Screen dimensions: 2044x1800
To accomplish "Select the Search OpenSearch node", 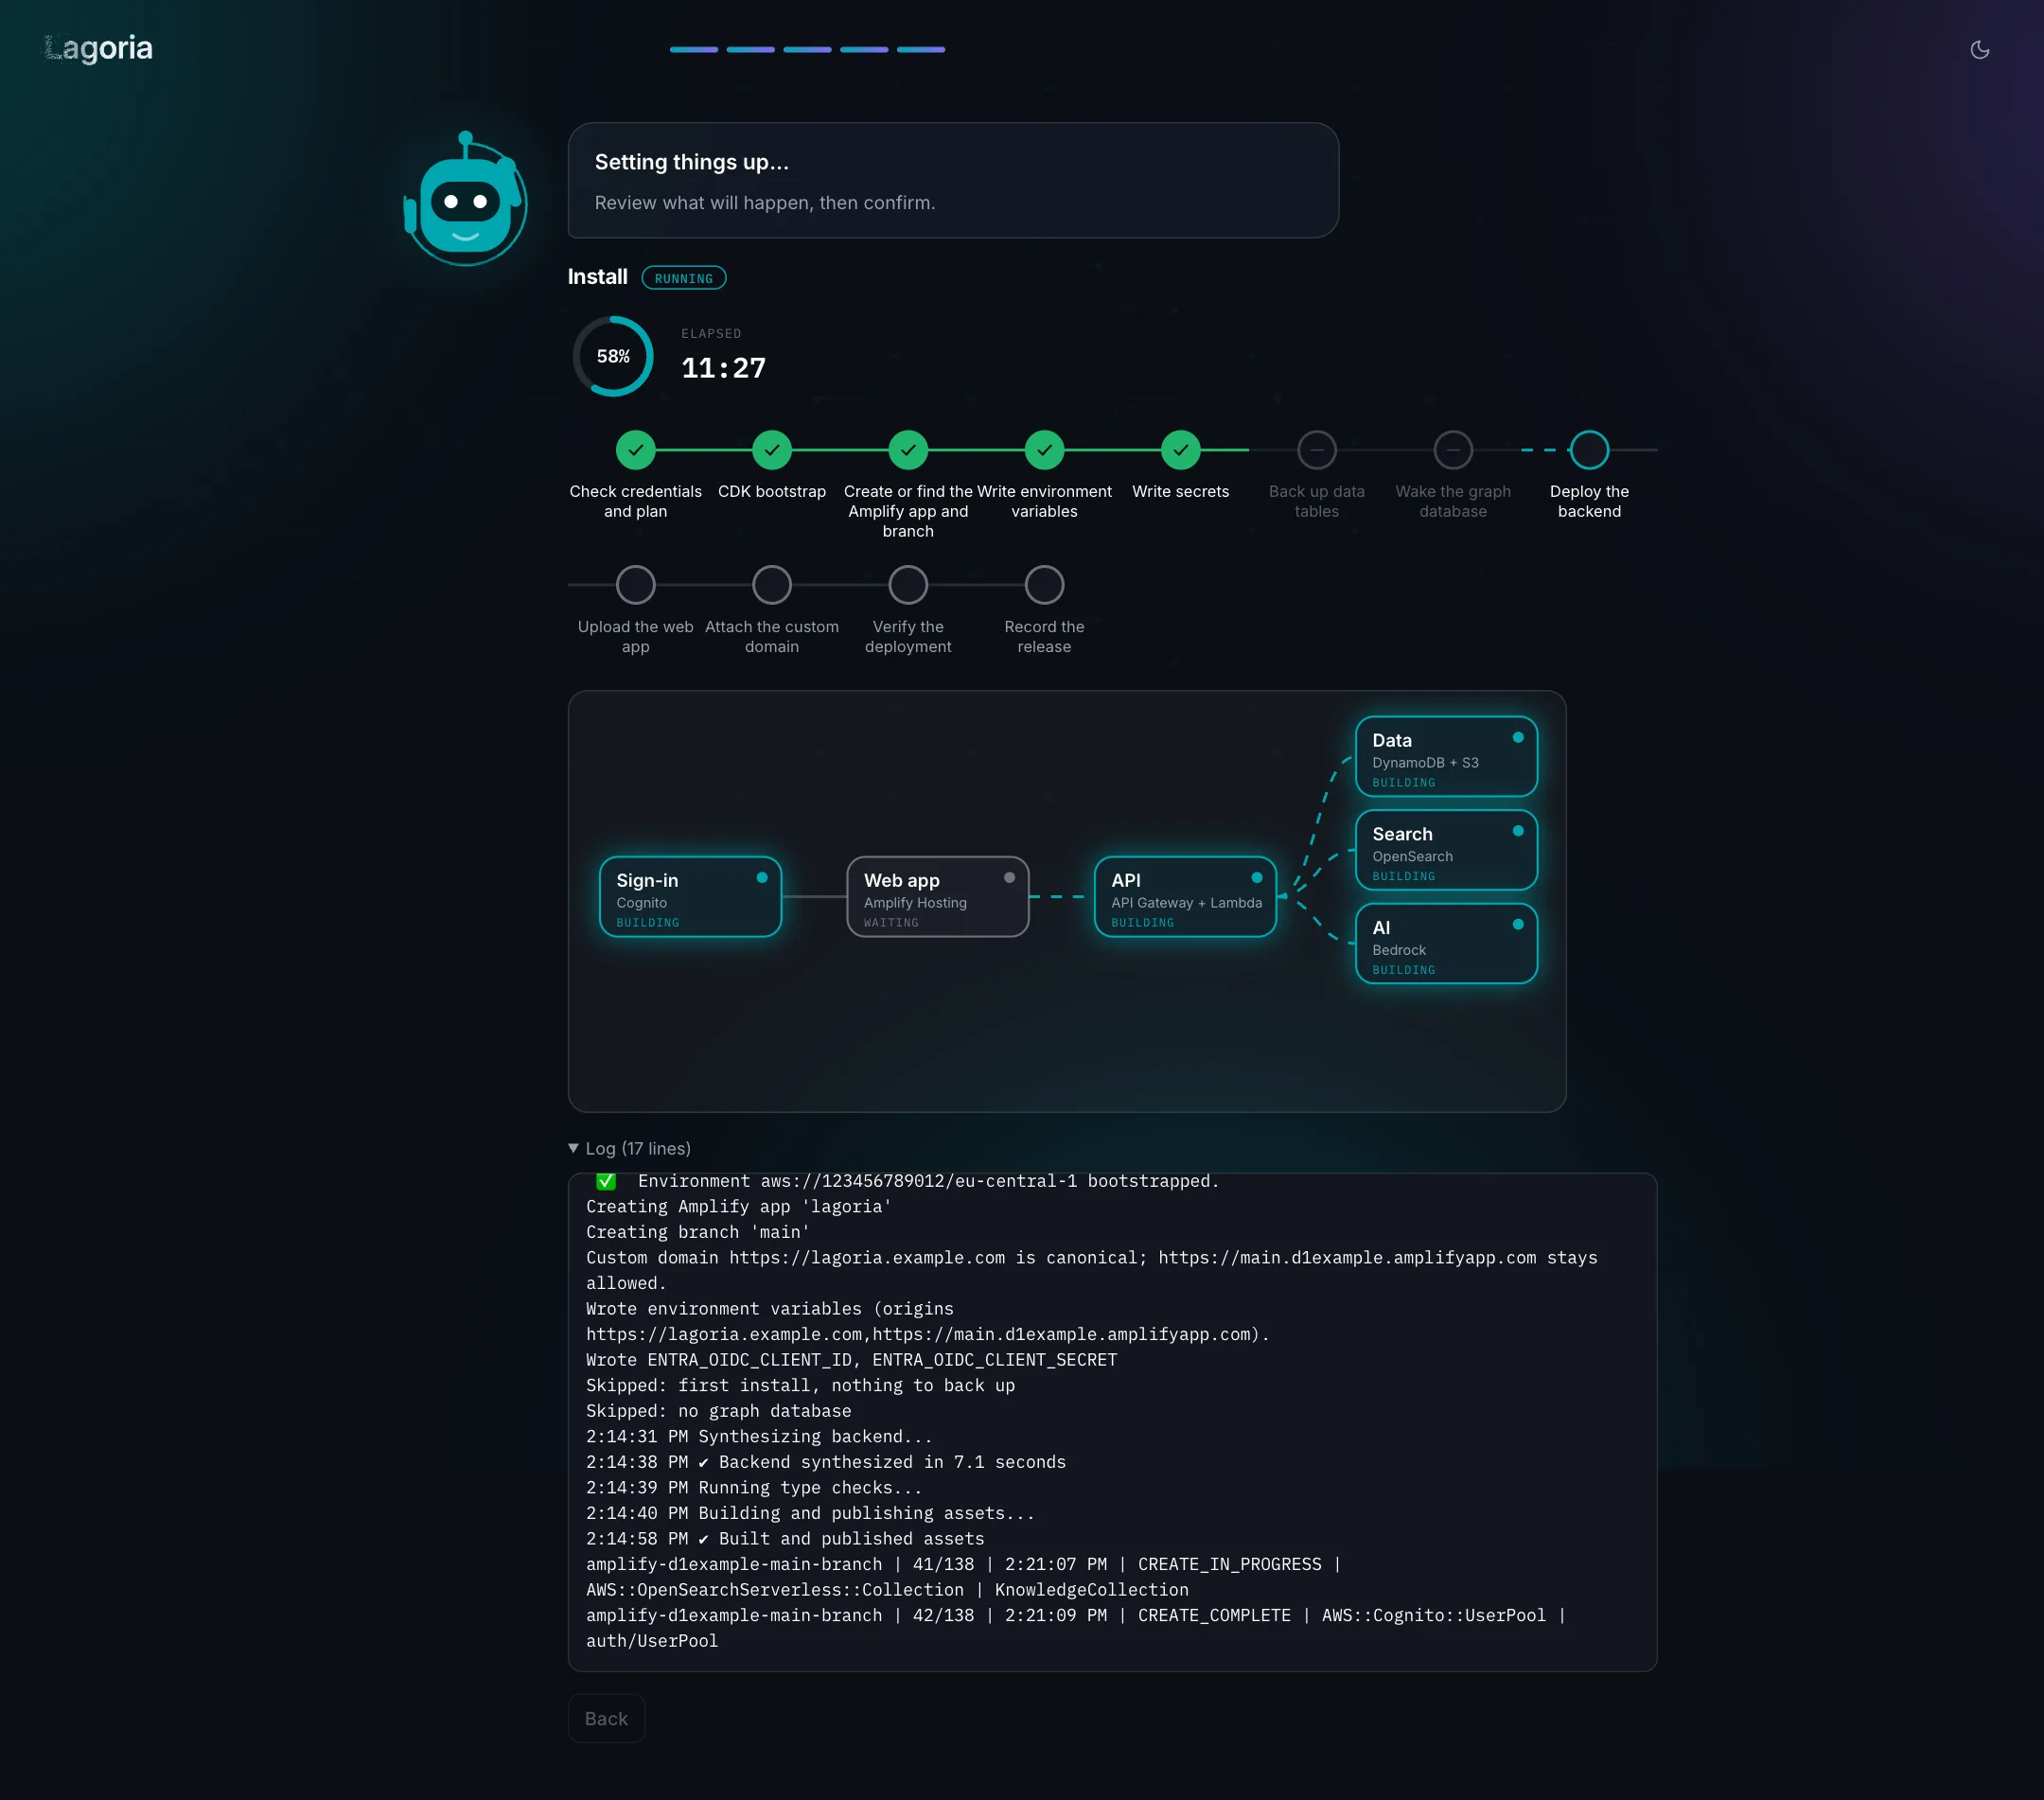I will click(1446, 850).
